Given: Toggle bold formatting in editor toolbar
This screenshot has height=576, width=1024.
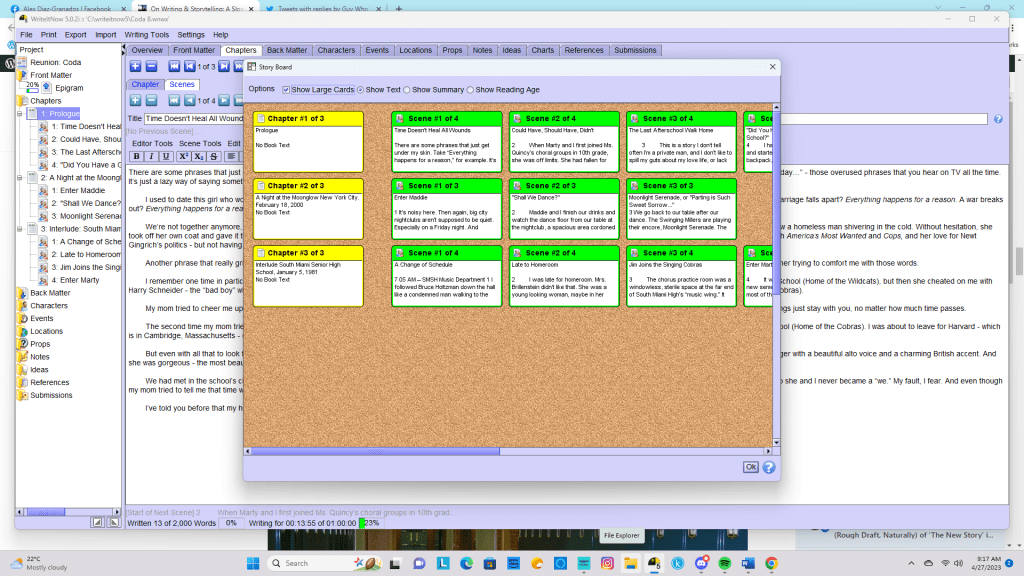Looking at the screenshot, I should pos(138,156).
